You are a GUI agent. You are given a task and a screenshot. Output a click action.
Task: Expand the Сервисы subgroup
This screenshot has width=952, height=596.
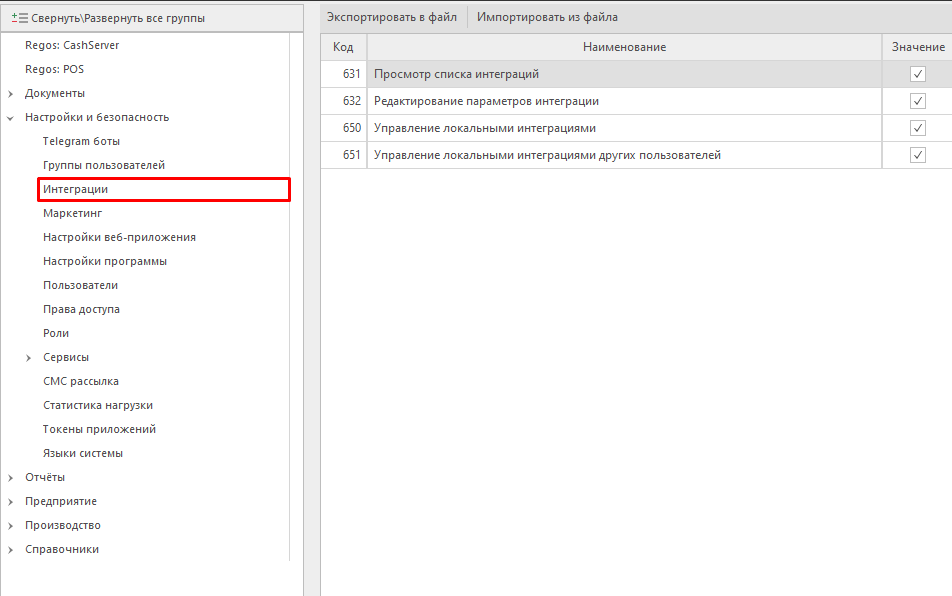[x=29, y=358]
